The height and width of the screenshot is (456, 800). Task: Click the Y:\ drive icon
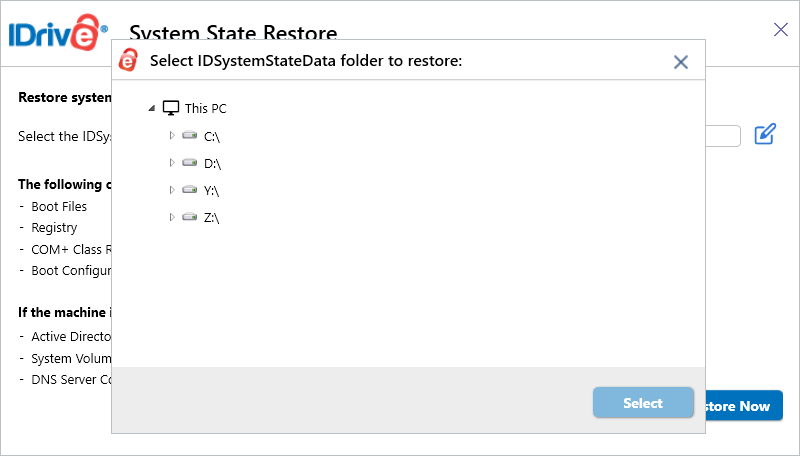point(190,190)
